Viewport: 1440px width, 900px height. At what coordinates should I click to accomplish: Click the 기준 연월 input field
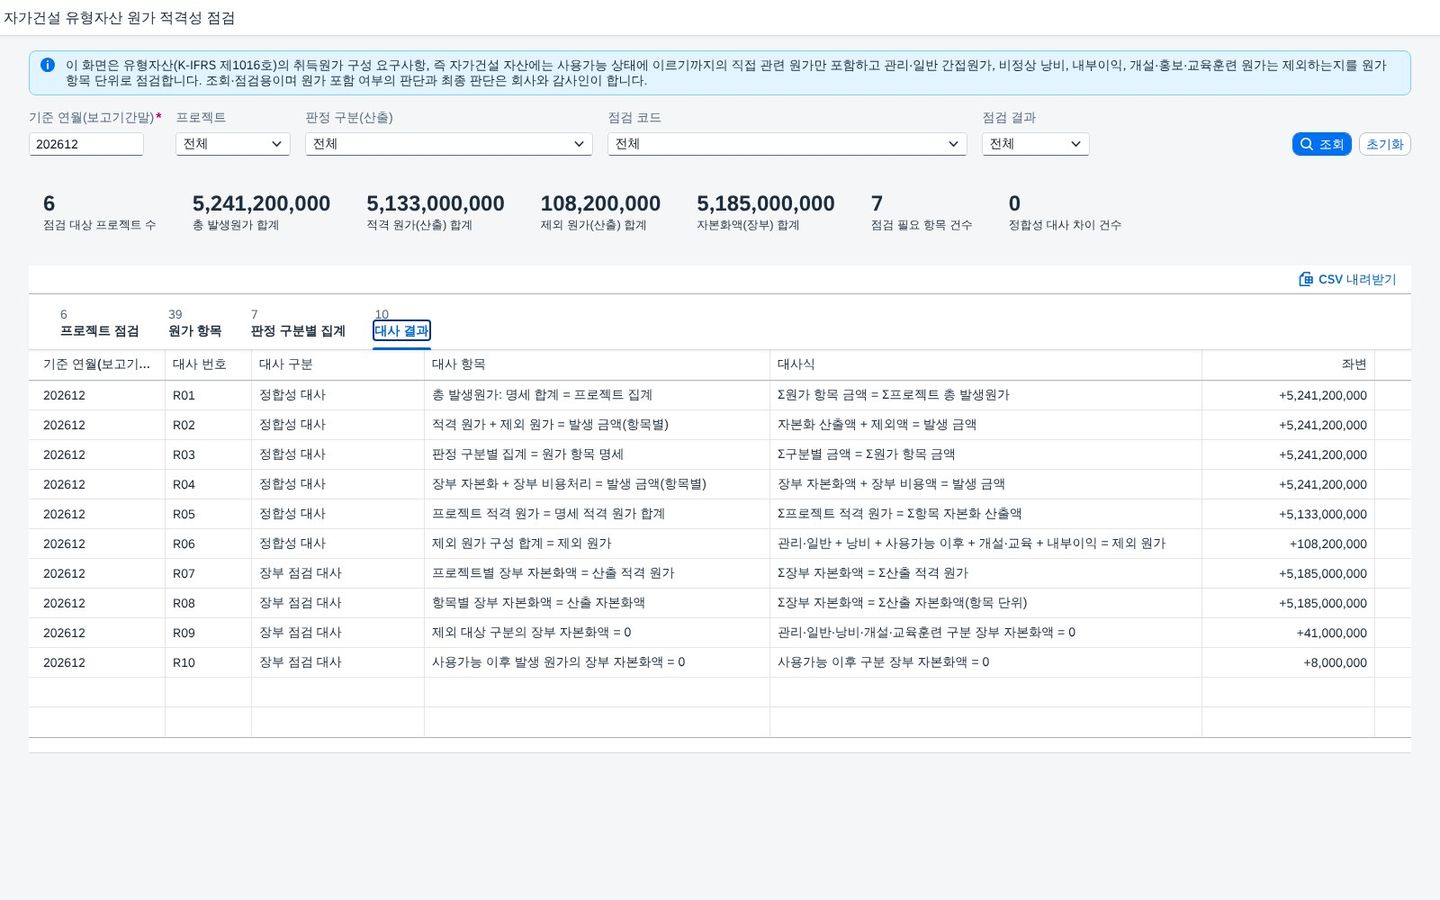click(x=86, y=144)
